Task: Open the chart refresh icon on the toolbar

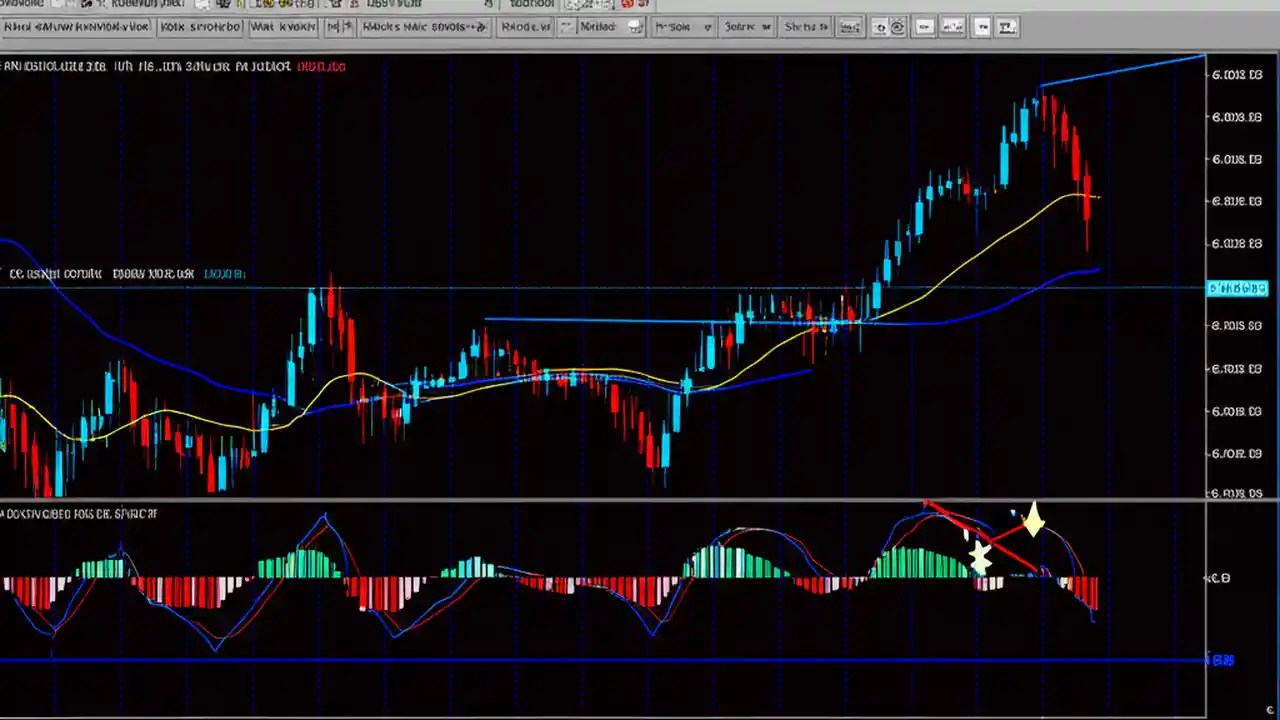Action: [849, 27]
